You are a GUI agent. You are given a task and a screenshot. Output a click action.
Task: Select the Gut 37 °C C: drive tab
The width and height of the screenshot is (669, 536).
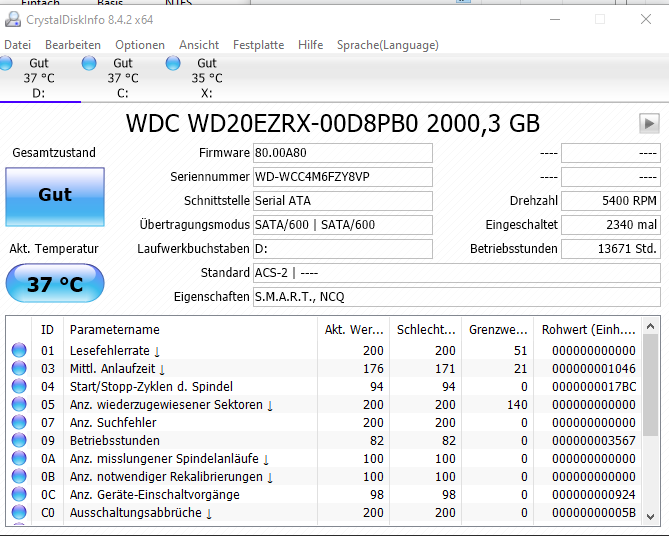click(123, 78)
